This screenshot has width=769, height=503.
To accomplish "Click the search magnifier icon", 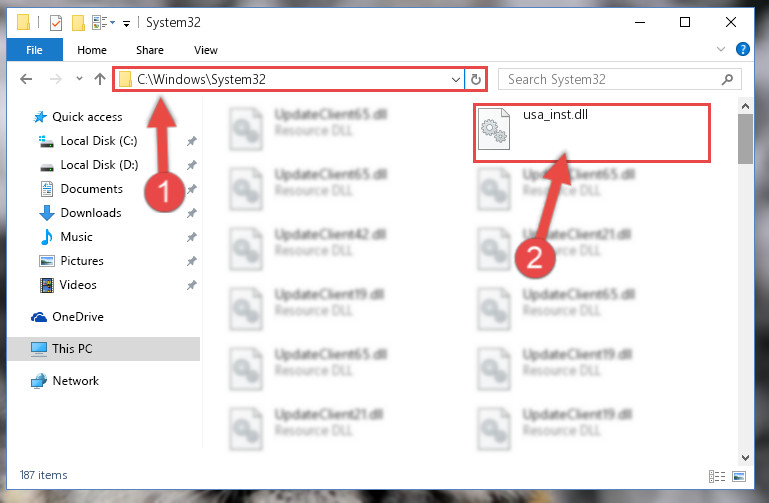I will 727,79.
